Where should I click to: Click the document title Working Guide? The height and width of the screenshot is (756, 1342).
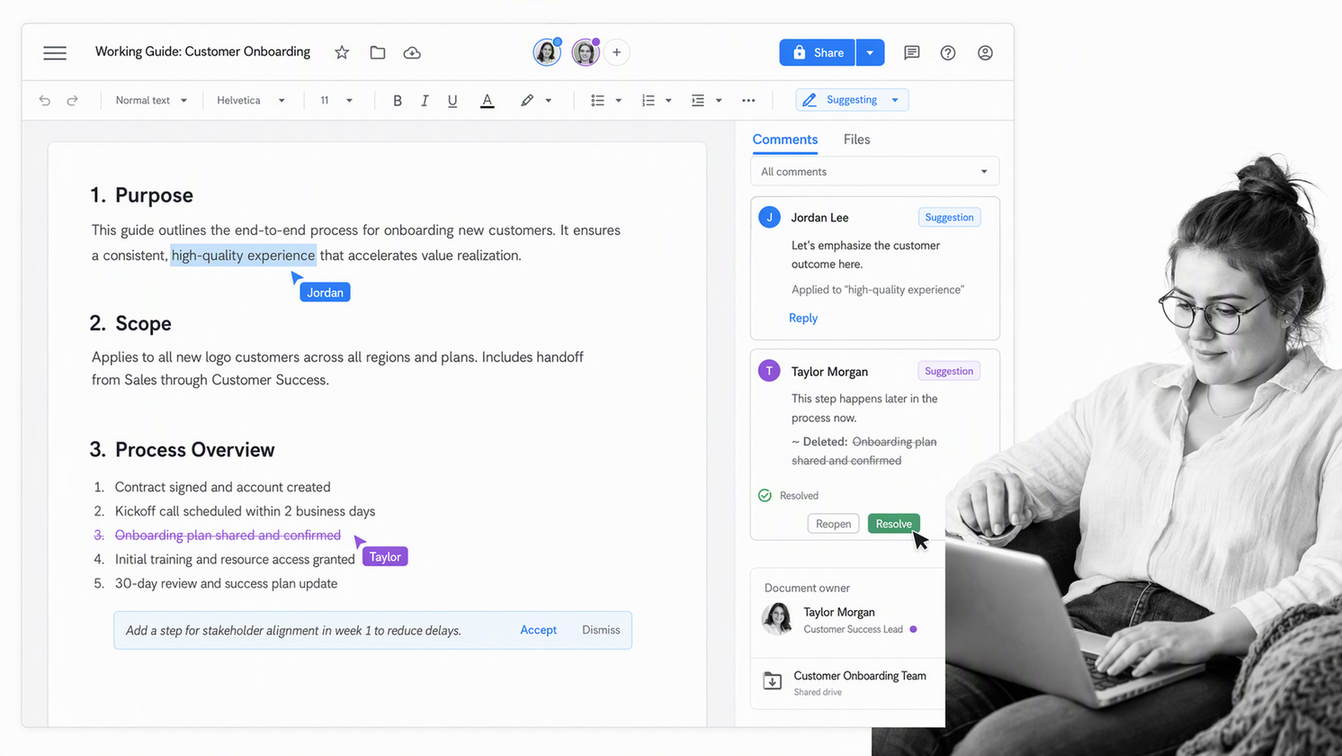click(203, 52)
